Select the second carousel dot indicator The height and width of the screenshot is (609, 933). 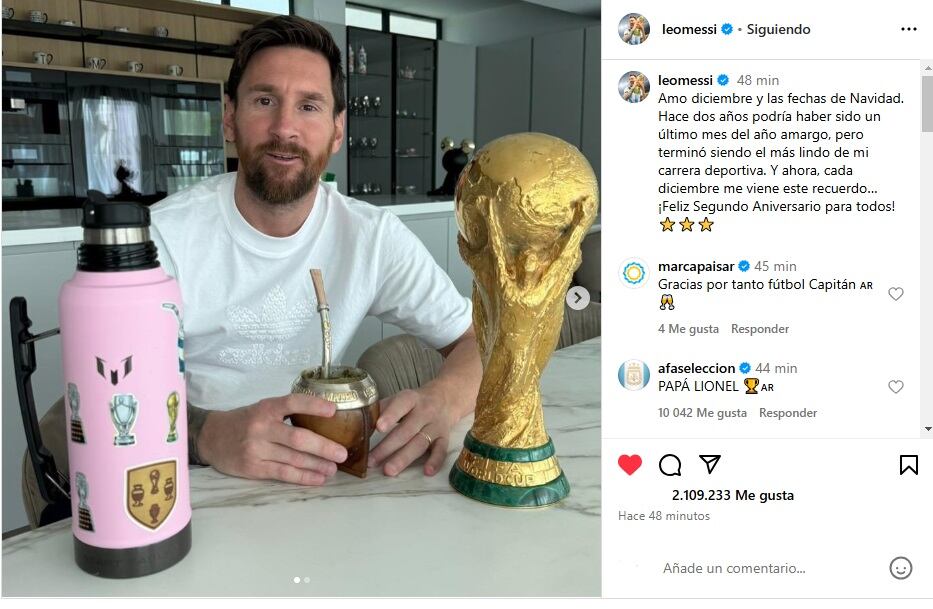pyautogui.click(x=307, y=580)
